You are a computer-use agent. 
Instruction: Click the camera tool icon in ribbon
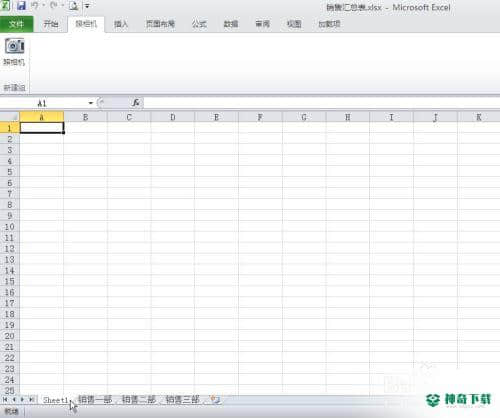pyautogui.click(x=14, y=47)
